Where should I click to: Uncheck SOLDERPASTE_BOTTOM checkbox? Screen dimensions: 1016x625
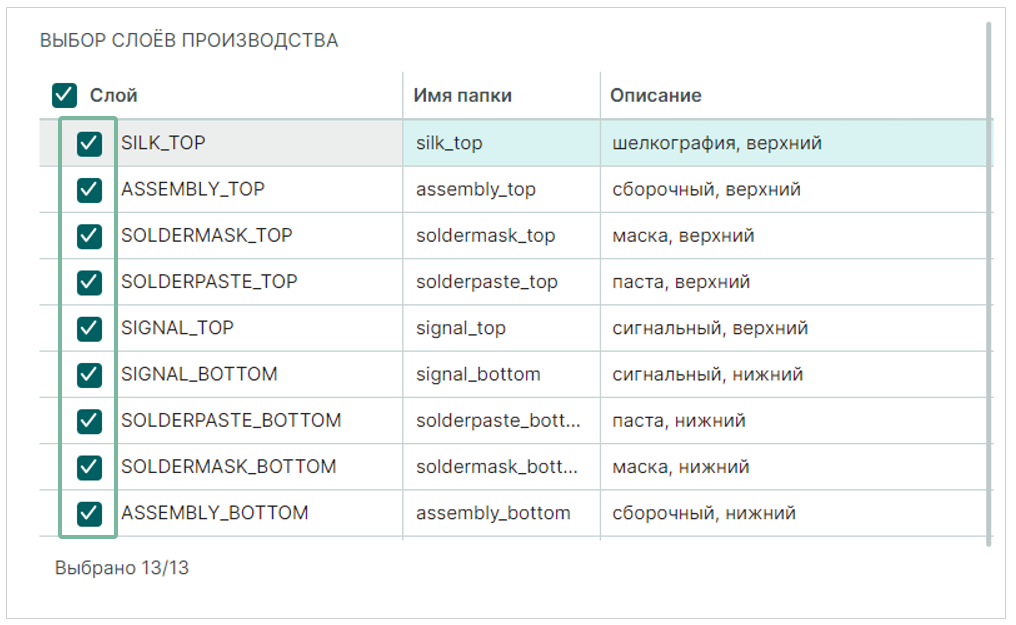coord(90,421)
